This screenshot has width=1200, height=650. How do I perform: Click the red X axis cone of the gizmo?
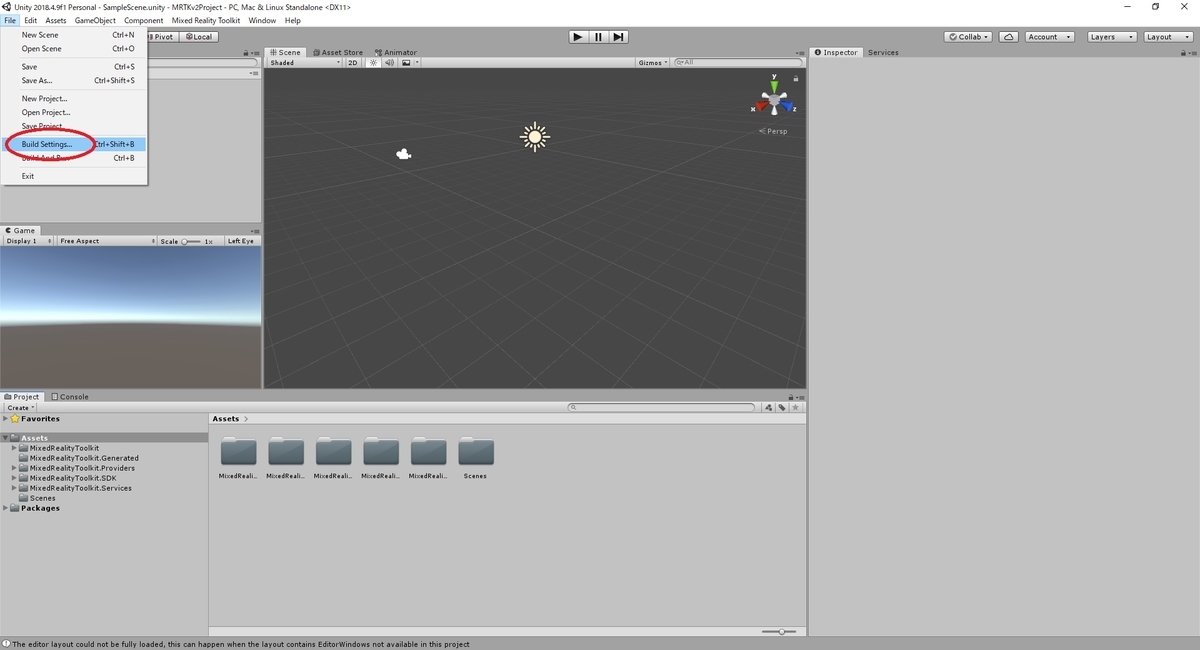pos(761,104)
